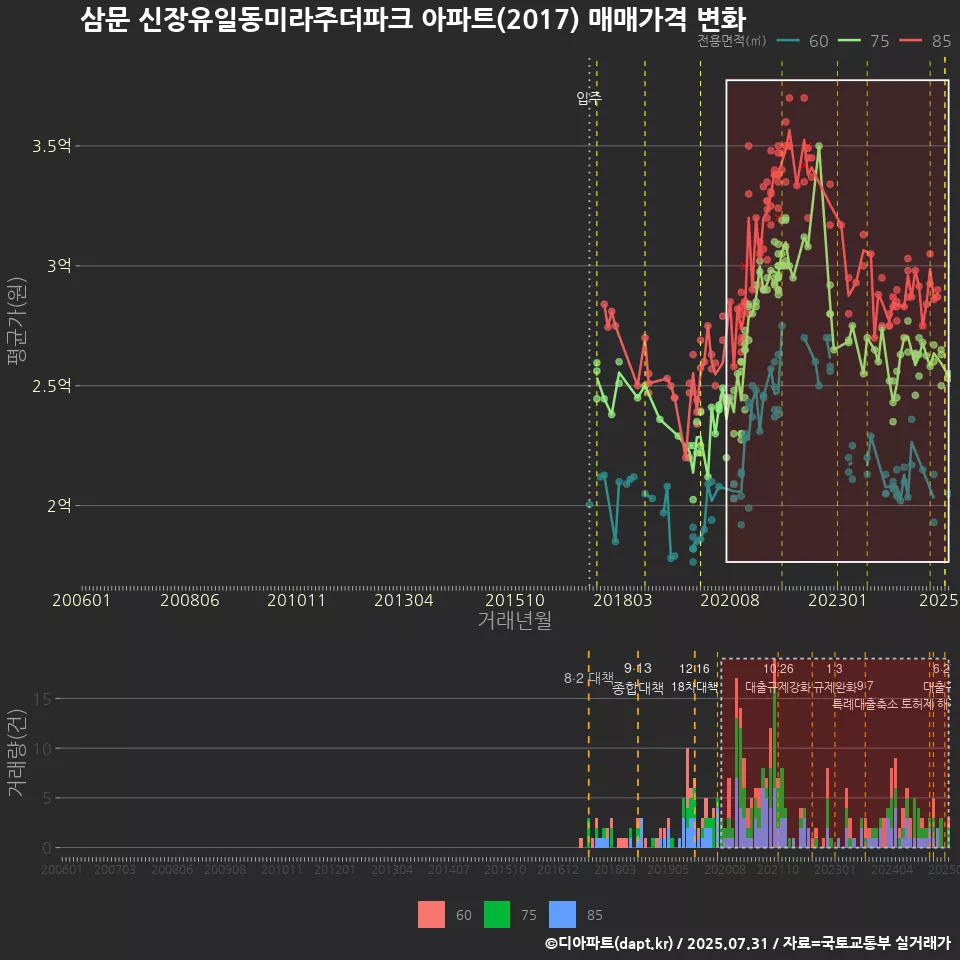The width and height of the screenshot is (960, 960).
Task: Click 200601 on the price chart x-axis
Action: click(81, 600)
